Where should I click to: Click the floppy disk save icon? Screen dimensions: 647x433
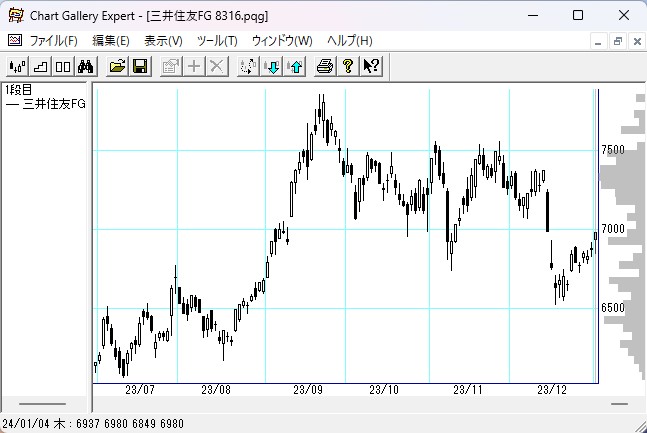click(140, 67)
